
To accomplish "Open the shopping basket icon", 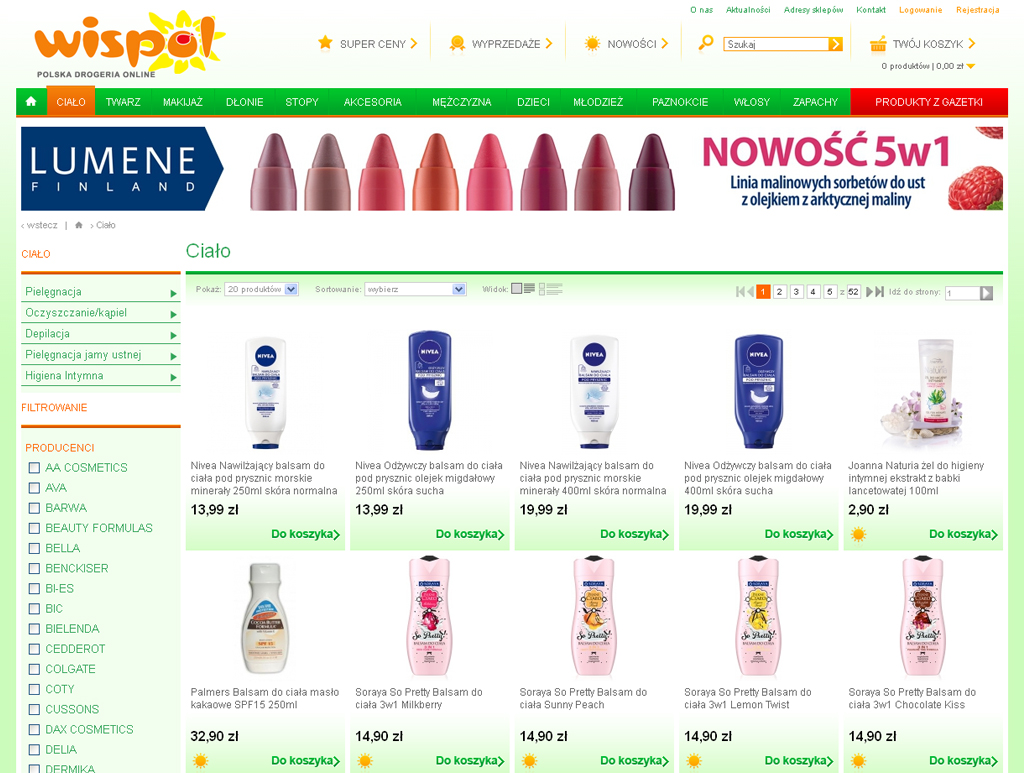I will pyautogui.click(x=878, y=44).
